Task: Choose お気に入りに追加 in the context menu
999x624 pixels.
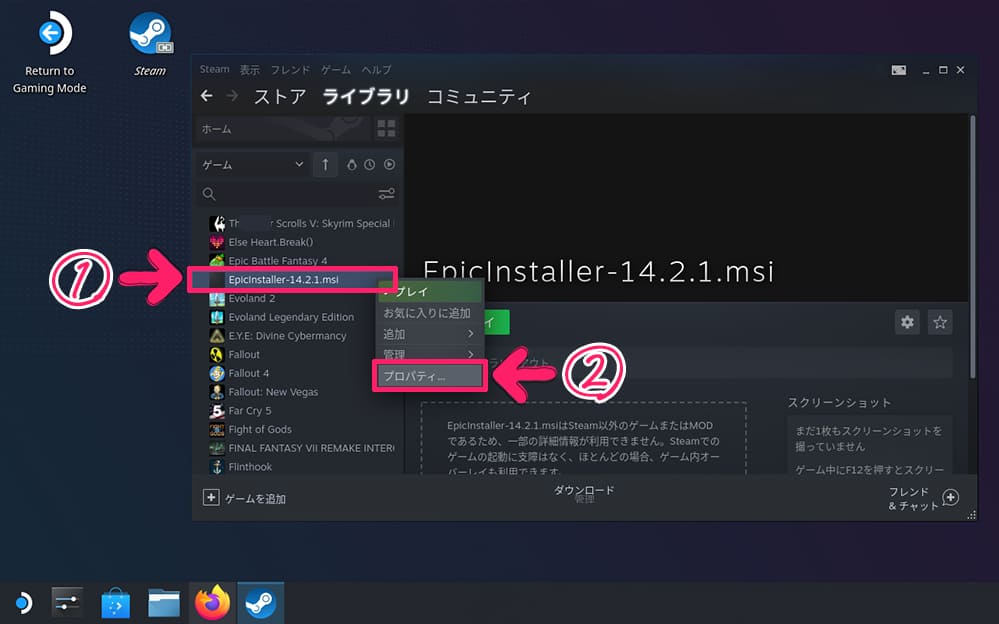Action: coord(431,313)
